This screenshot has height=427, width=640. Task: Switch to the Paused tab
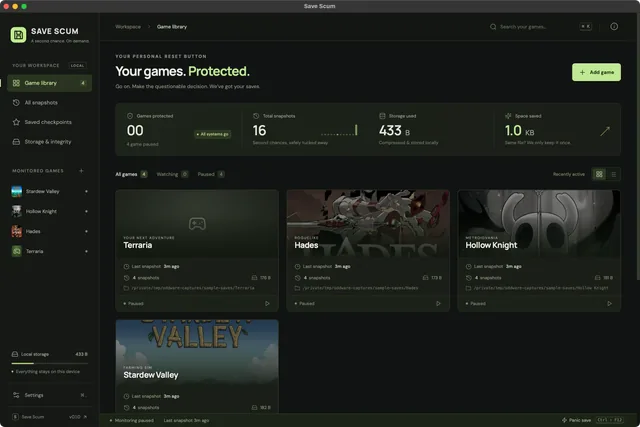pos(211,174)
